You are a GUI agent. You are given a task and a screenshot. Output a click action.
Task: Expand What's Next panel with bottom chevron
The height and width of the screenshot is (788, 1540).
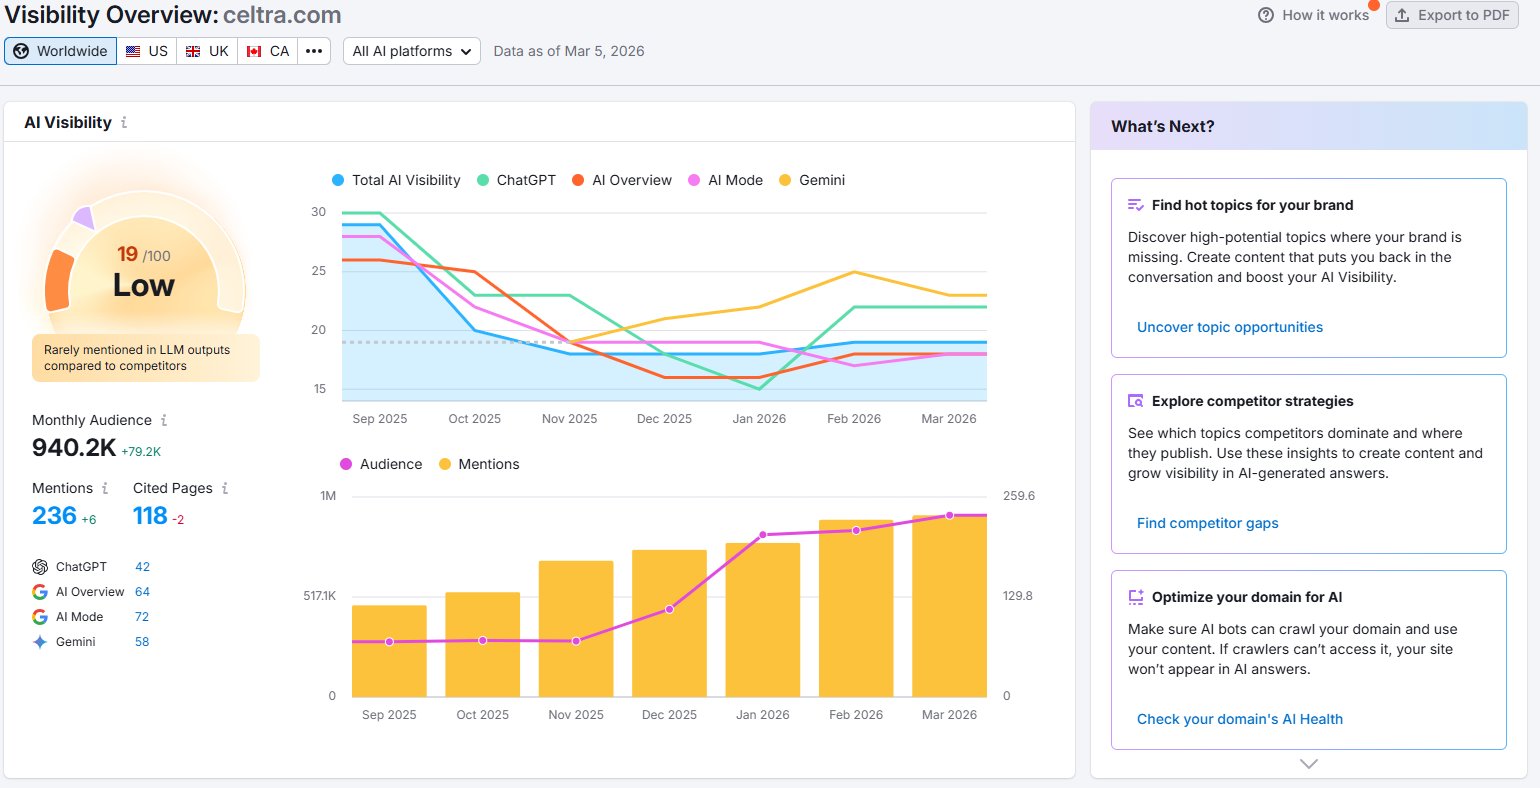click(x=1308, y=764)
